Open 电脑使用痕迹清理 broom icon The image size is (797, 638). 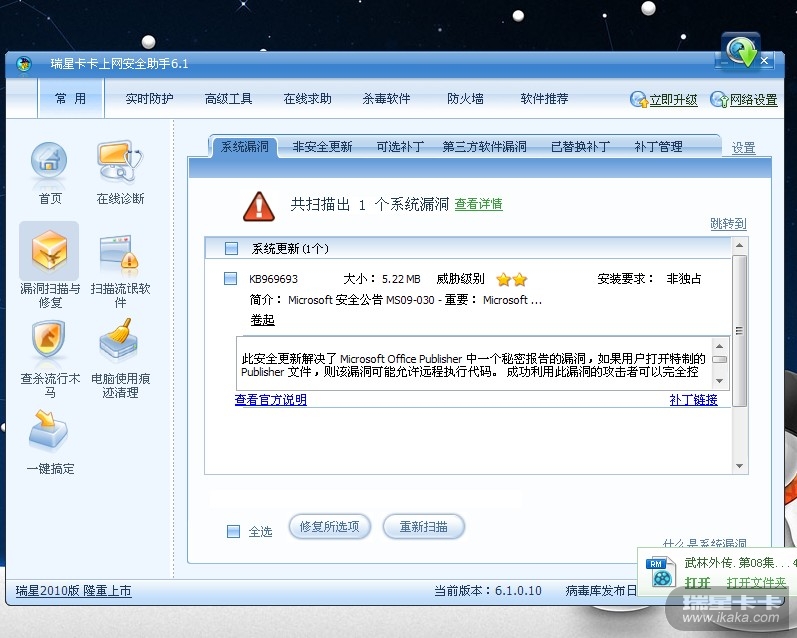coord(119,339)
